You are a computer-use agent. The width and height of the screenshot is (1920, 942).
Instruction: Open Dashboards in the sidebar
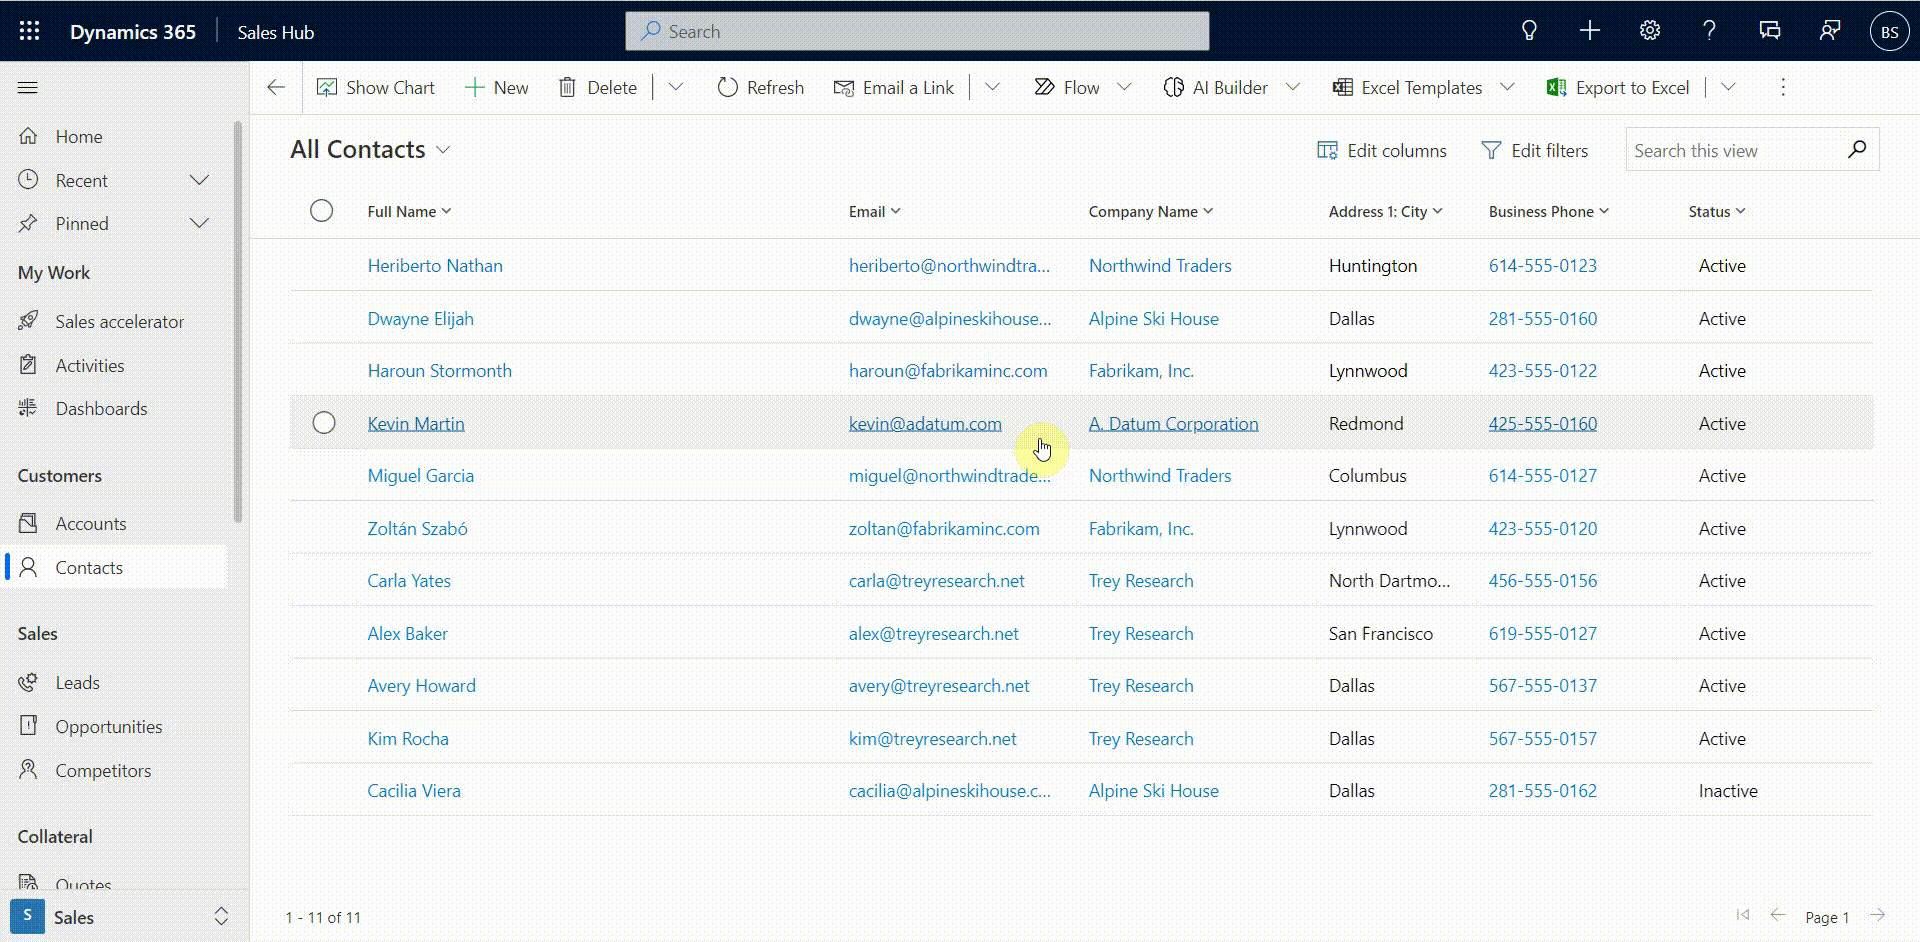point(101,409)
